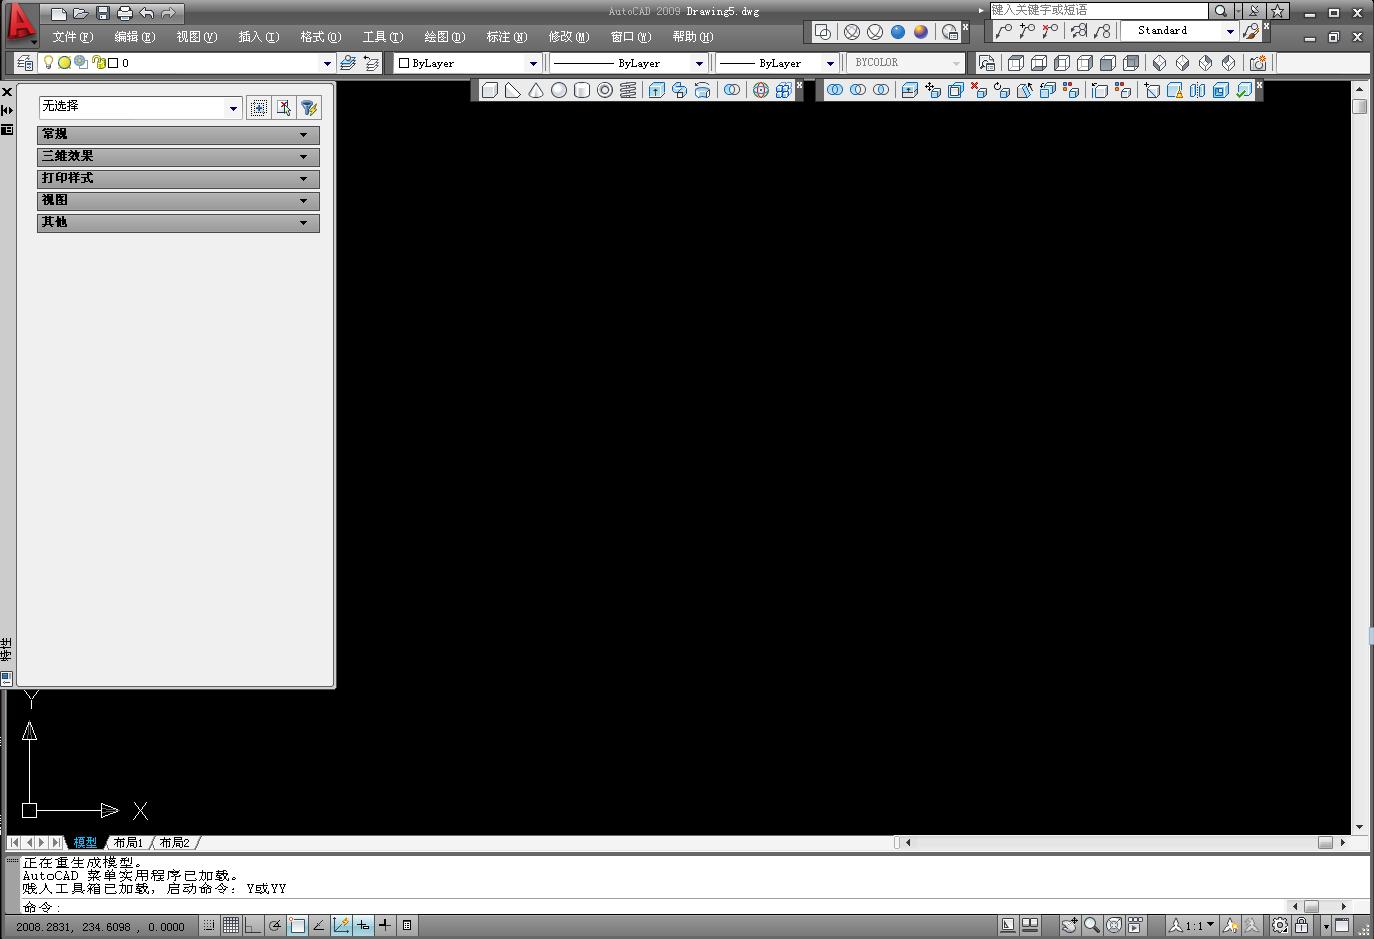
Task: Open the 插入(I) menu
Action: (259, 37)
